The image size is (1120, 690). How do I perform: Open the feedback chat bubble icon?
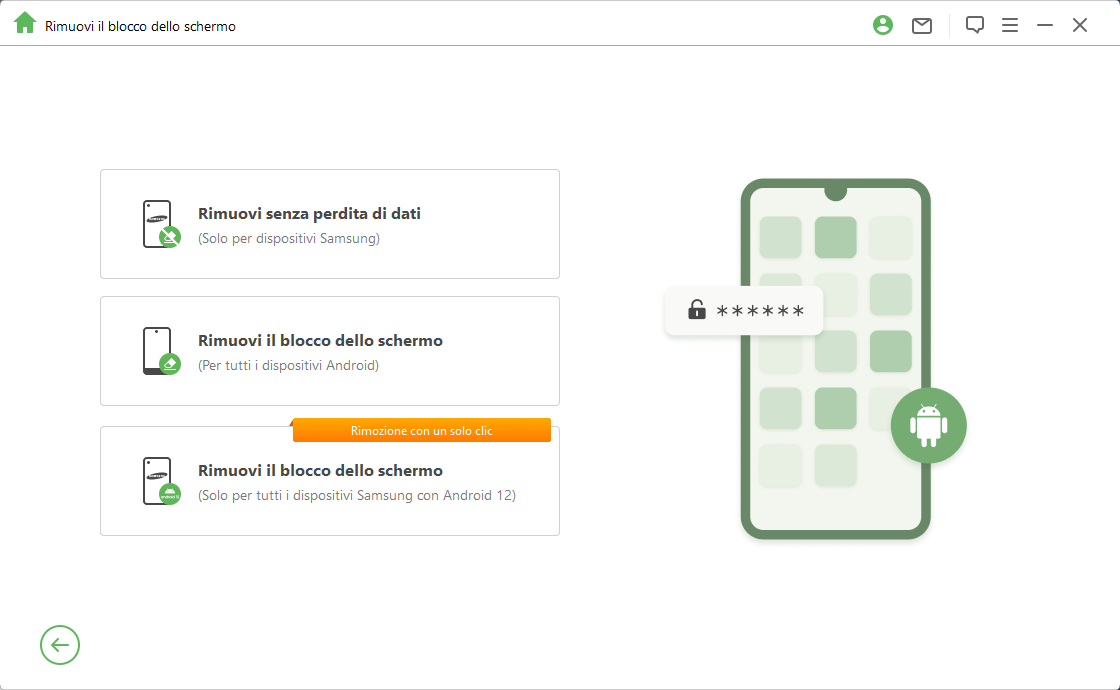tap(974, 25)
